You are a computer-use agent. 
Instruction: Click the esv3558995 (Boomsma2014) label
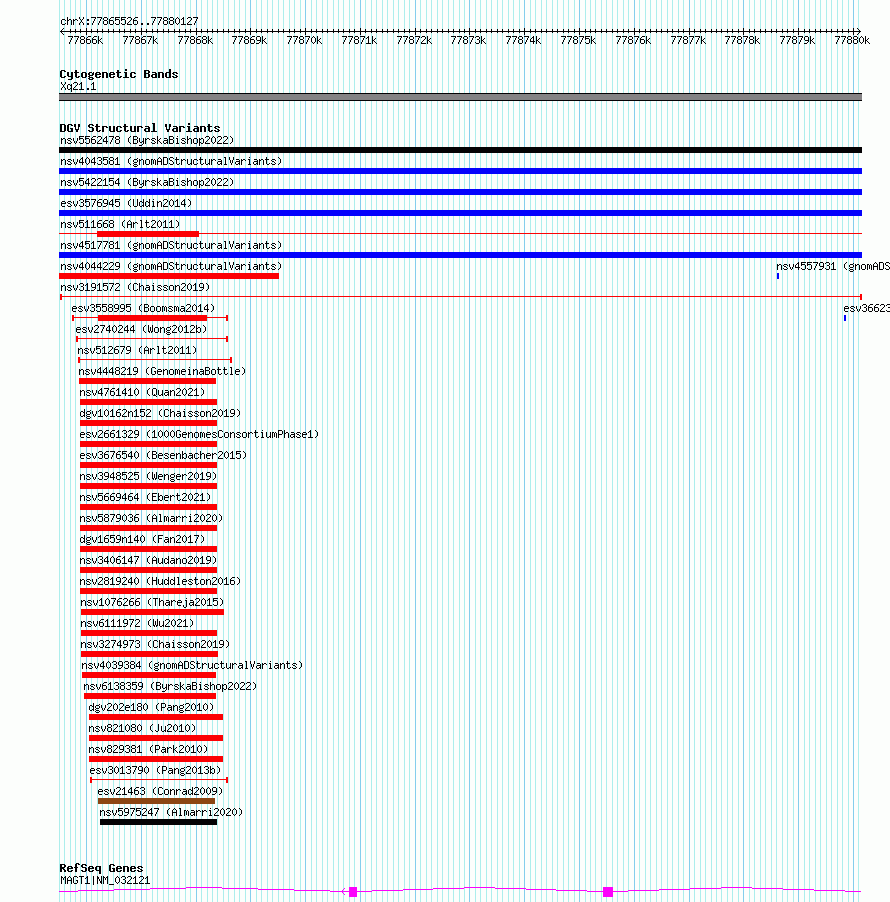pyautogui.click(x=143, y=308)
